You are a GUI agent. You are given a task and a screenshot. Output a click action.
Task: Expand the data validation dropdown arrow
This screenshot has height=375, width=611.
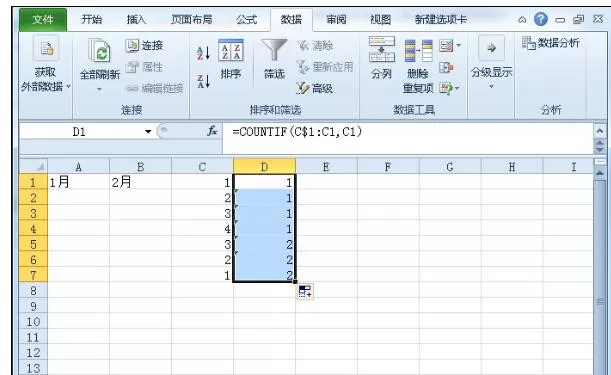pos(459,46)
